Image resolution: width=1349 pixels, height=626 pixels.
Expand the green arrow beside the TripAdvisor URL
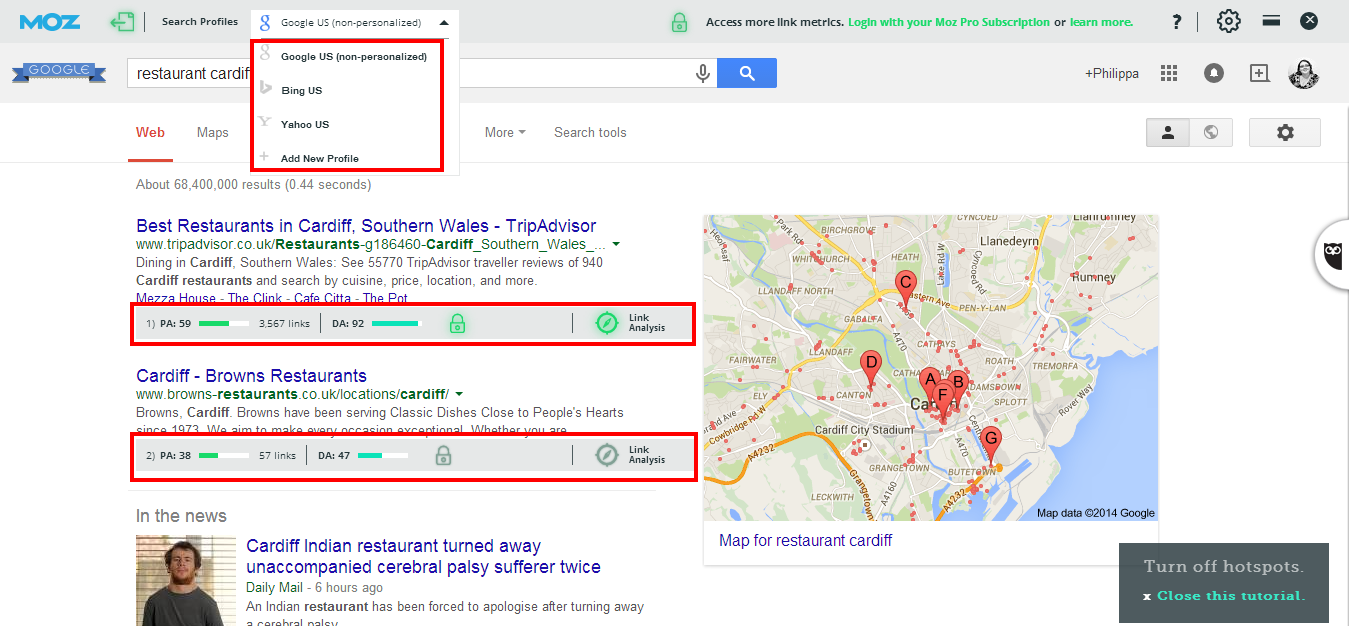(x=616, y=244)
